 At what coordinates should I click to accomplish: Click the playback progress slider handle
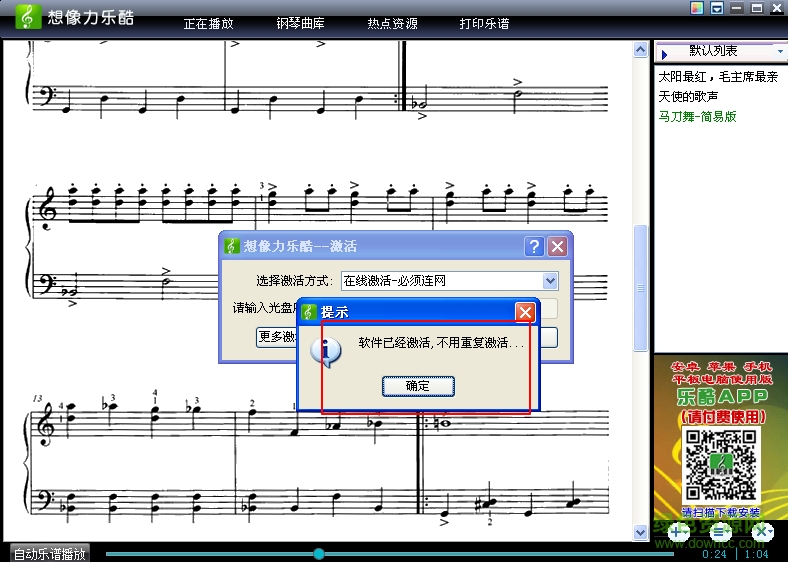point(319,553)
